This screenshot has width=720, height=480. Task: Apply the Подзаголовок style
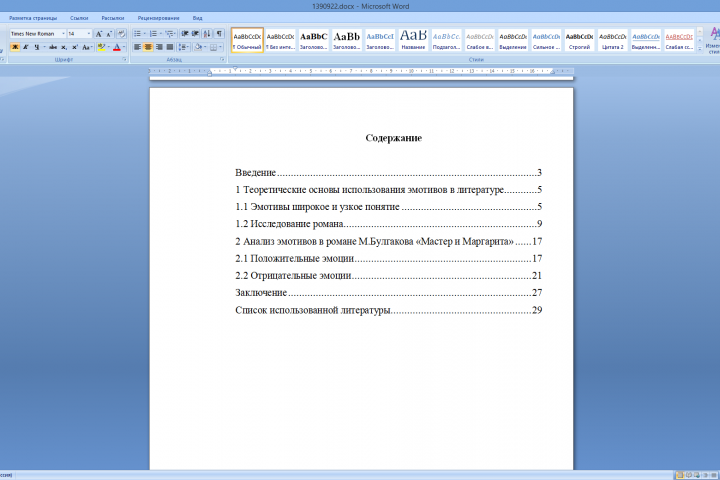coord(446,40)
